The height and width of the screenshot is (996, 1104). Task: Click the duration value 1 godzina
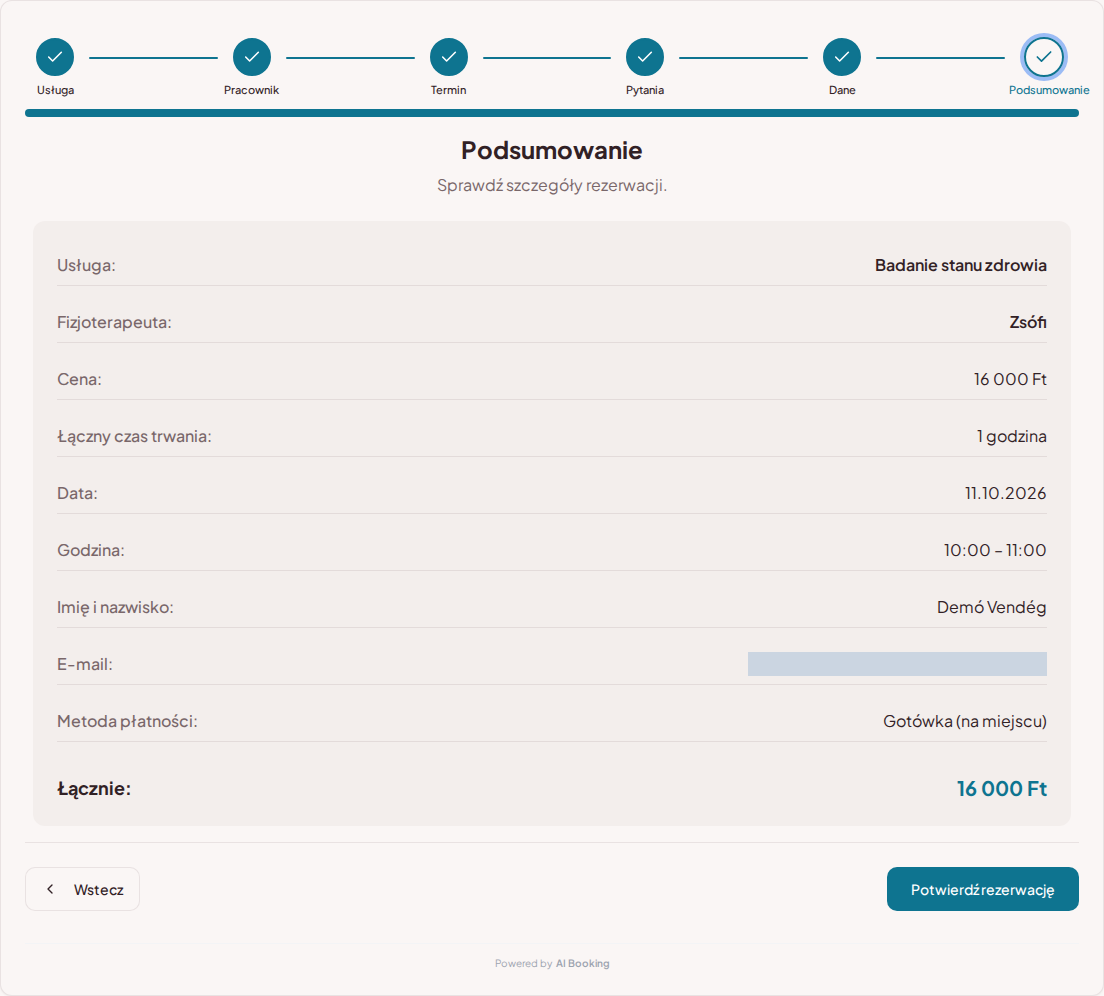pos(1011,436)
